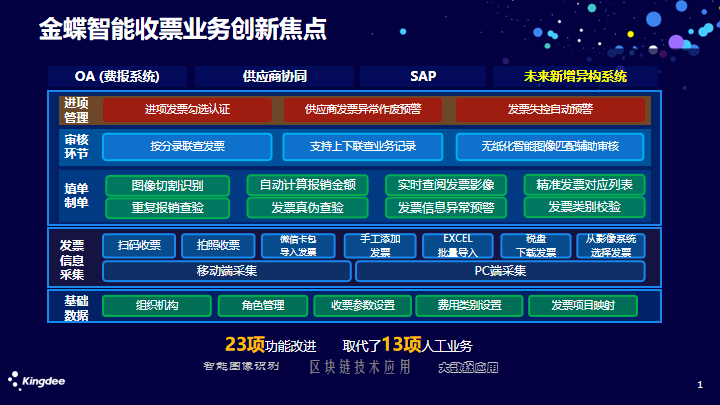720x405 pixels.
Task: Click the 智能图像识别 caption
Action: tap(242, 366)
